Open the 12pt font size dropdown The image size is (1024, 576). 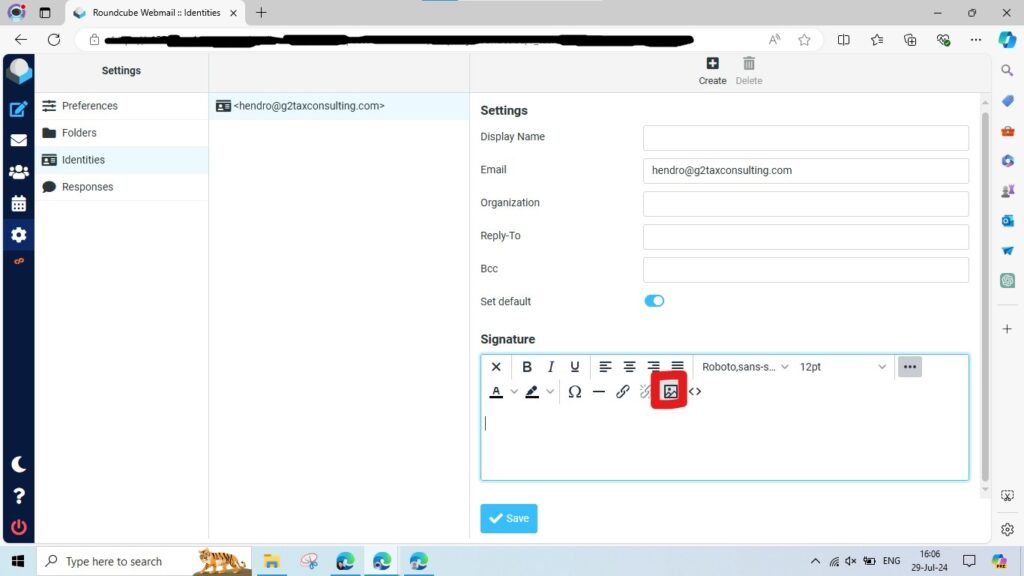(842, 367)
